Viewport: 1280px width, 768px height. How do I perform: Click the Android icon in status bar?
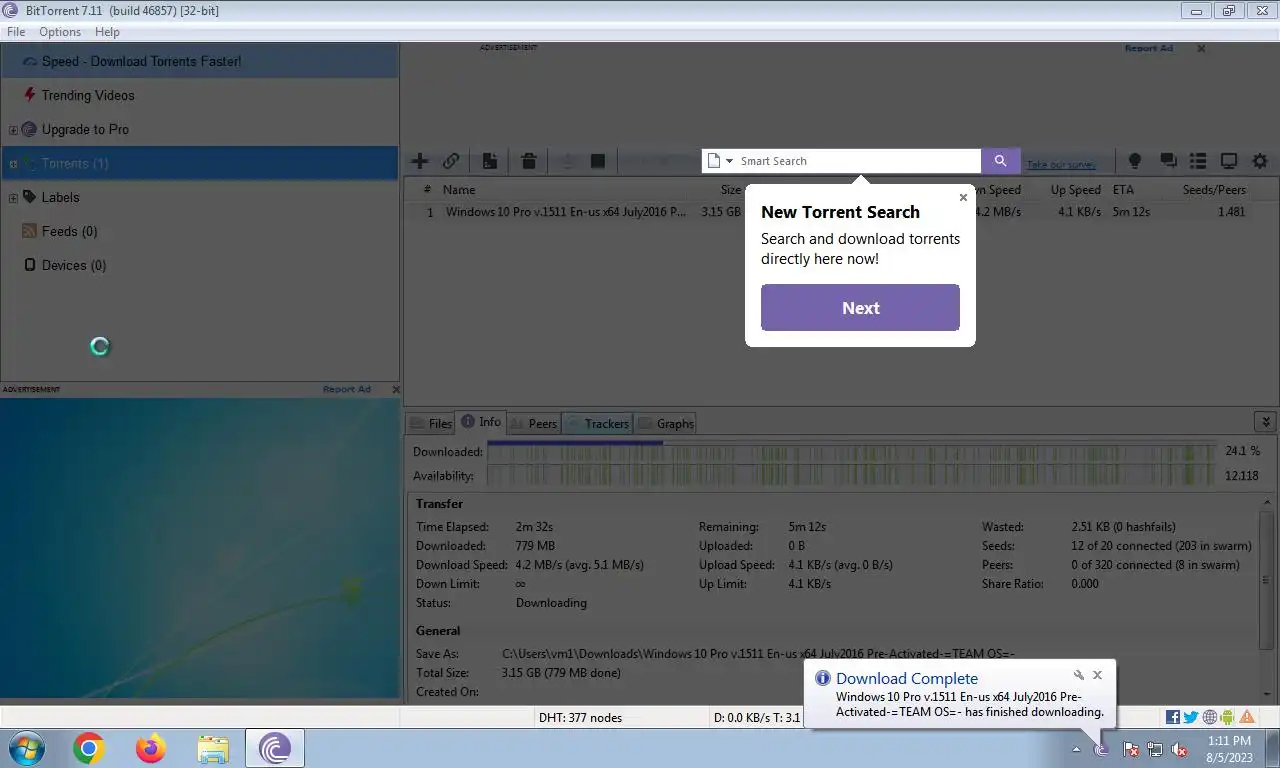click(x=1228, y=717)
